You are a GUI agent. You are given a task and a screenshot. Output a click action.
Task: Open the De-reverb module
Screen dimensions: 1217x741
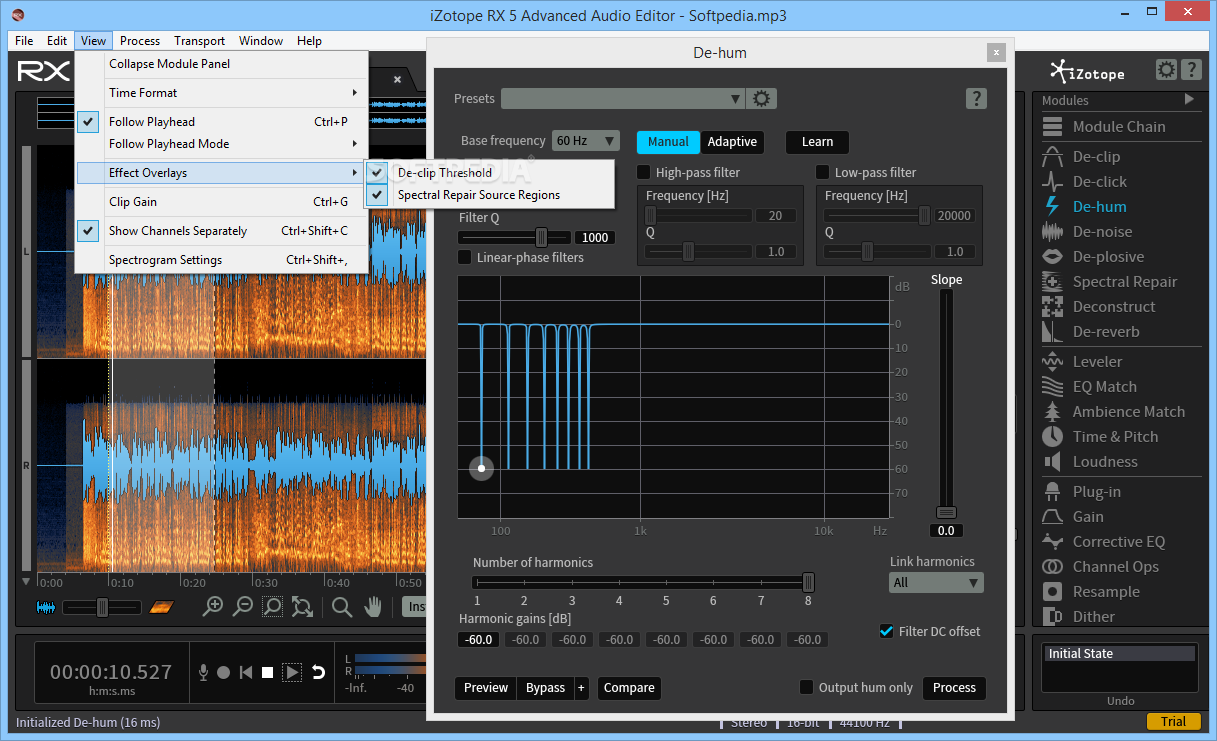[x=1106, y=332]
